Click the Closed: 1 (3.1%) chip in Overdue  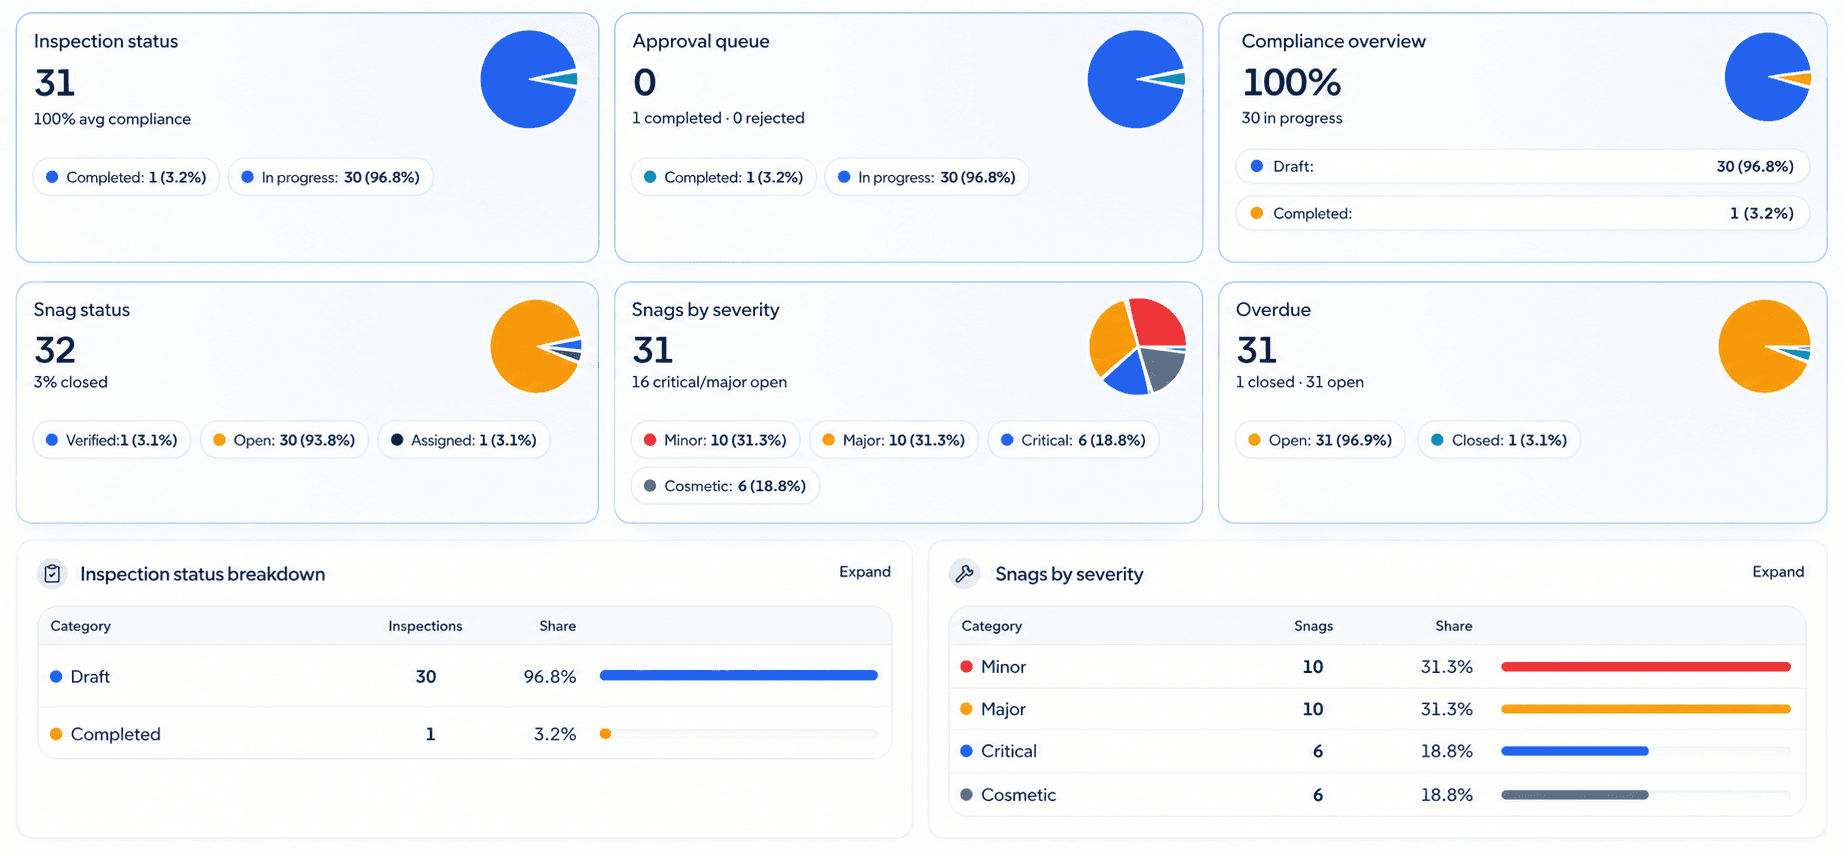tap(1499, 440)
